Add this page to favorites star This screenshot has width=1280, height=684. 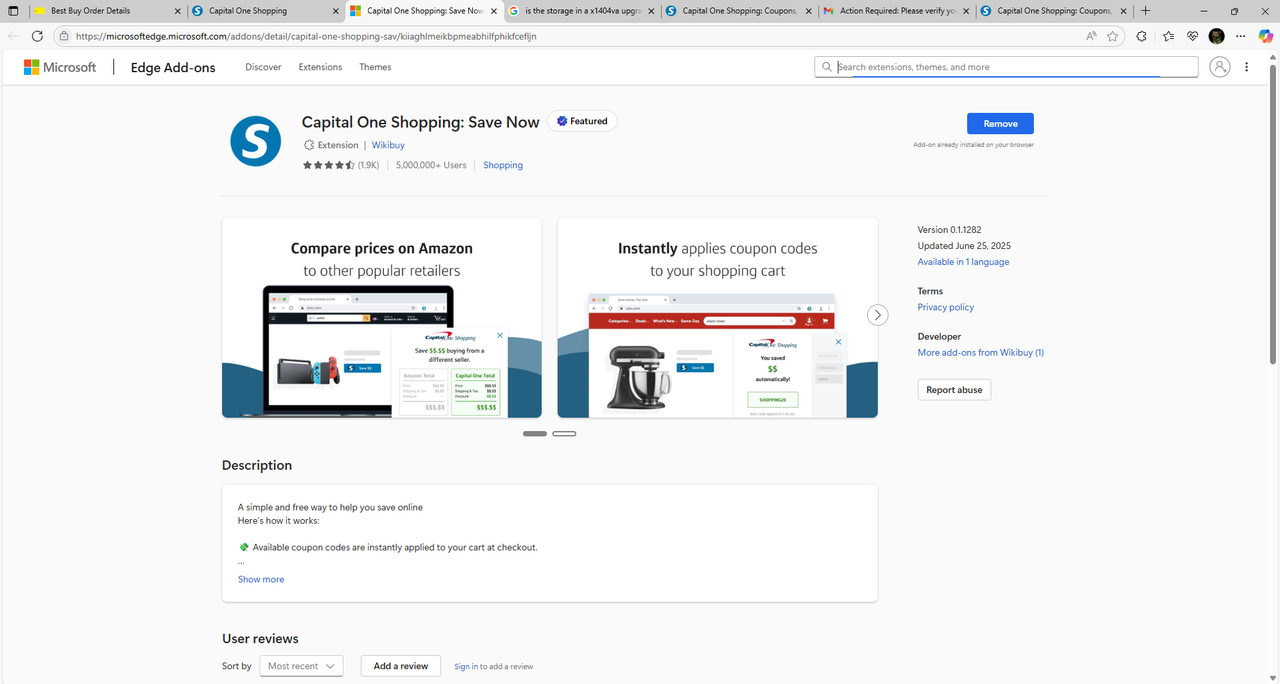coord(1113,36)
